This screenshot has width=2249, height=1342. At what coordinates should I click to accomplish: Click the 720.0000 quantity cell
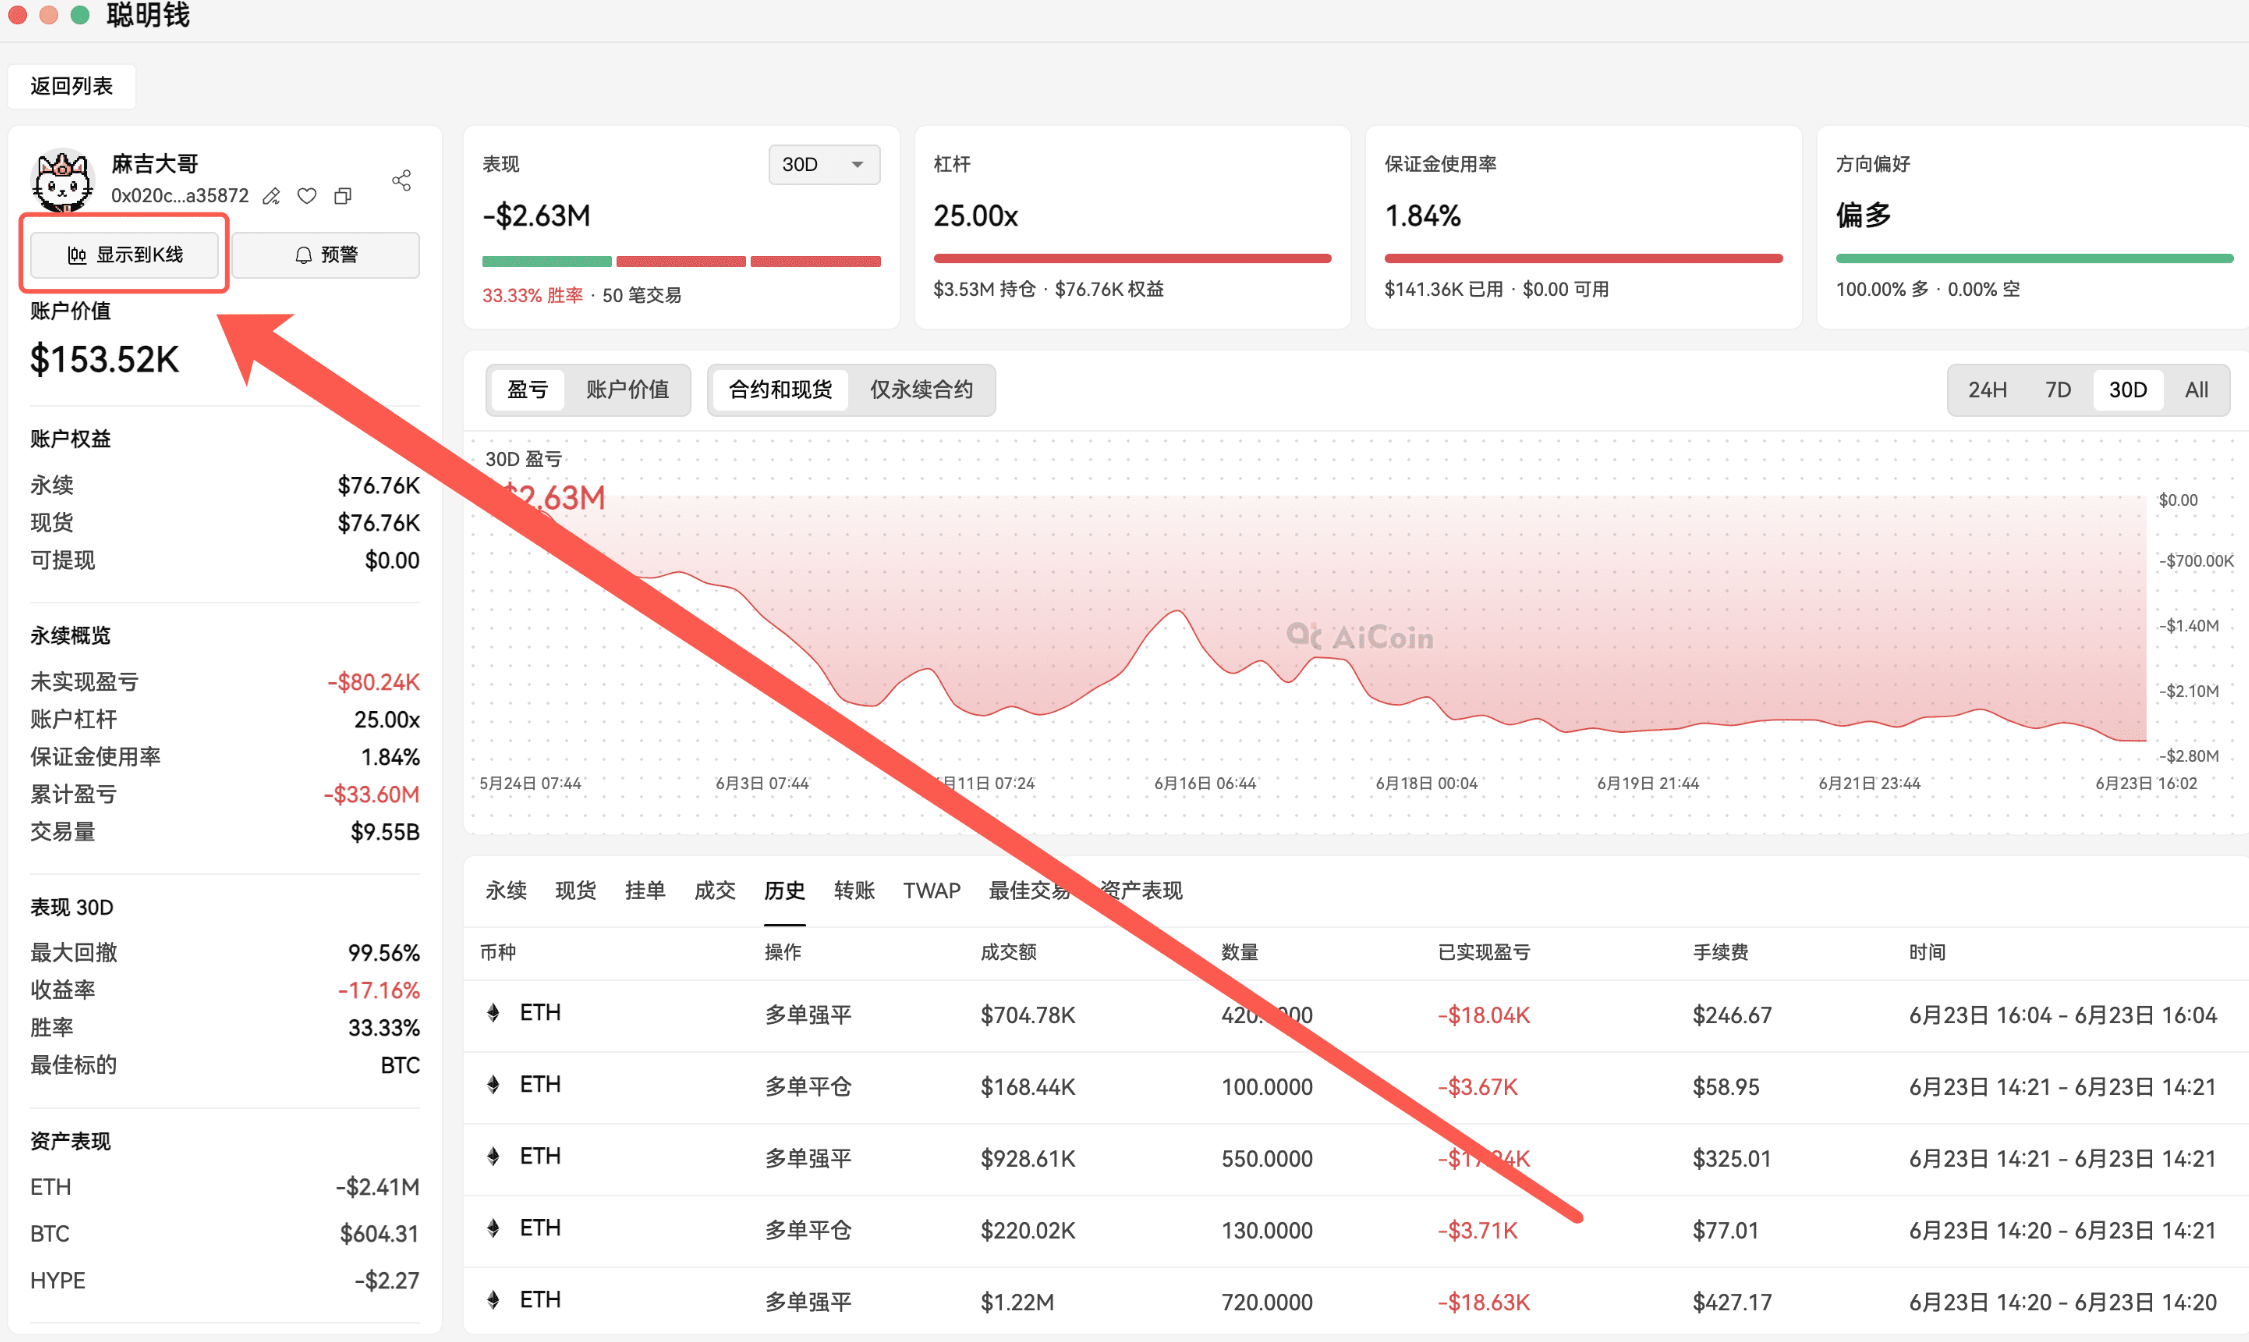1267,1302
